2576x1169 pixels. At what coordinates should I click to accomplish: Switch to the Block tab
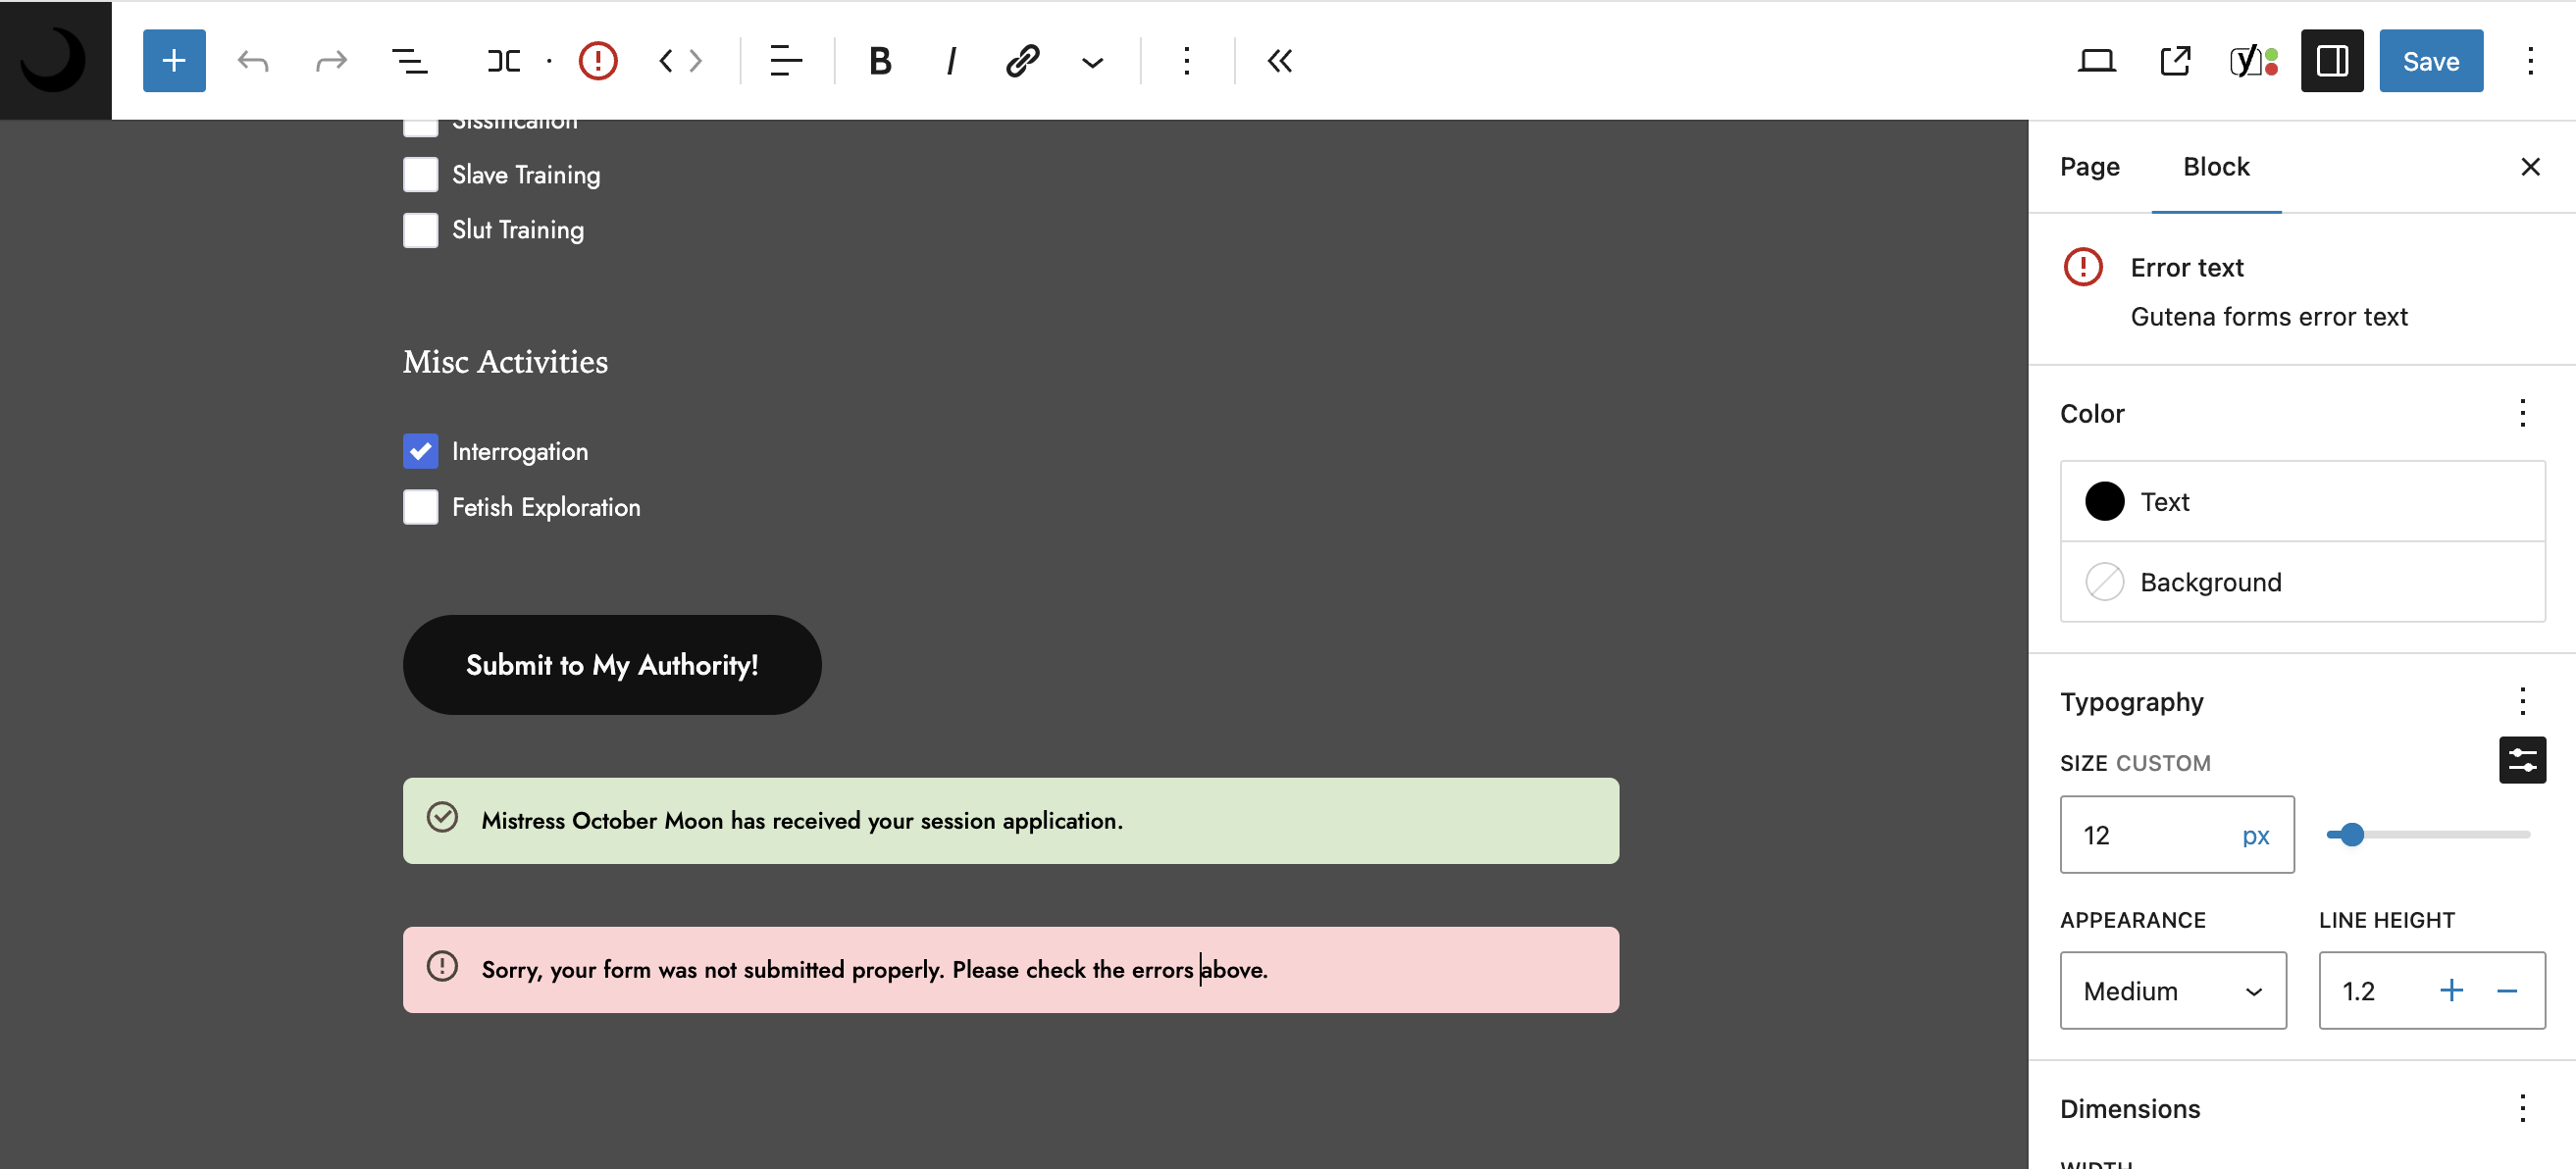[x=2216, y=166]
